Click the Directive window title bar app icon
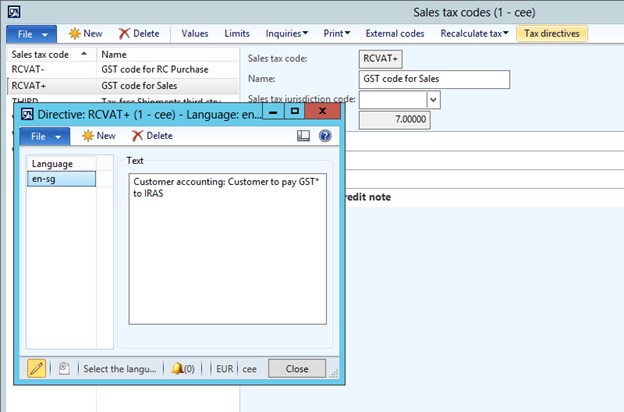 27,114
